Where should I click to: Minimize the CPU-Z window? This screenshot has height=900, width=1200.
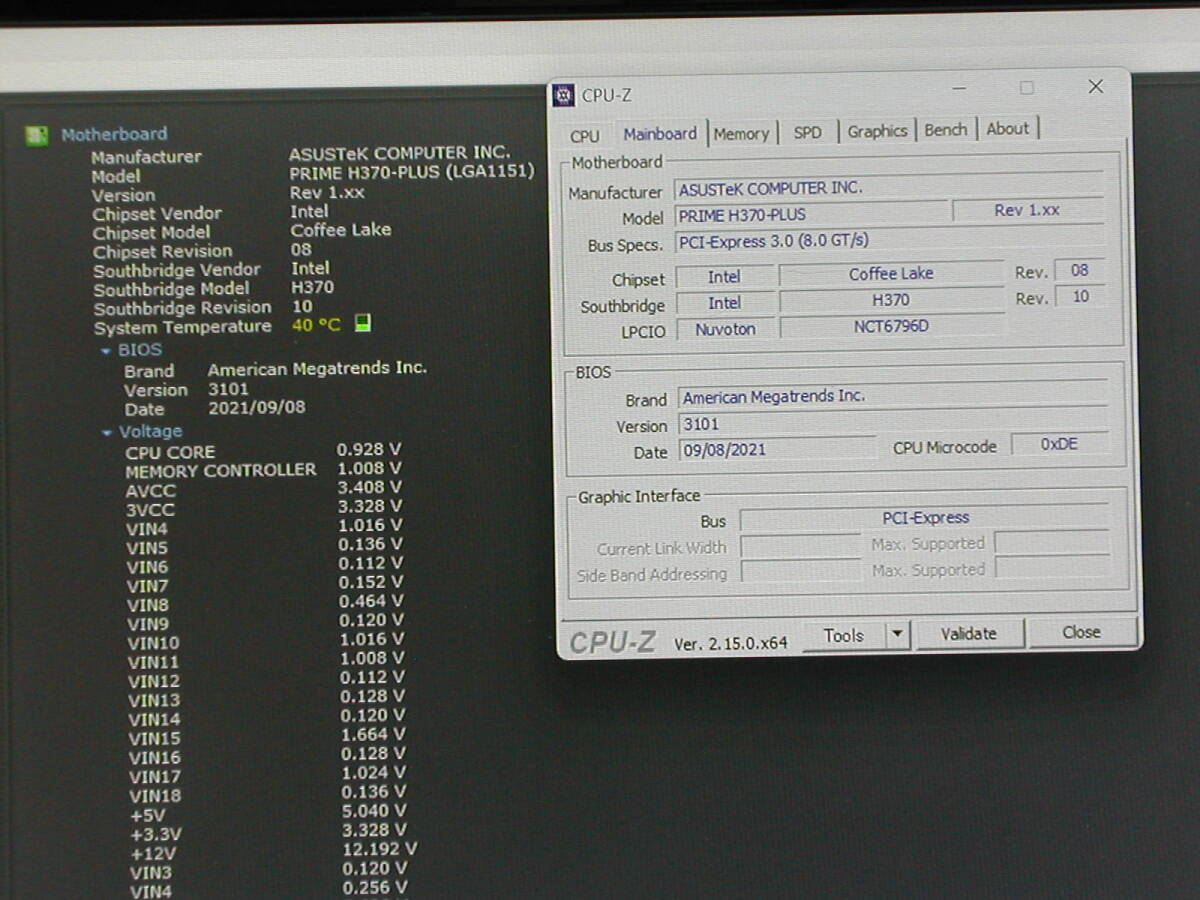(961, 89)
